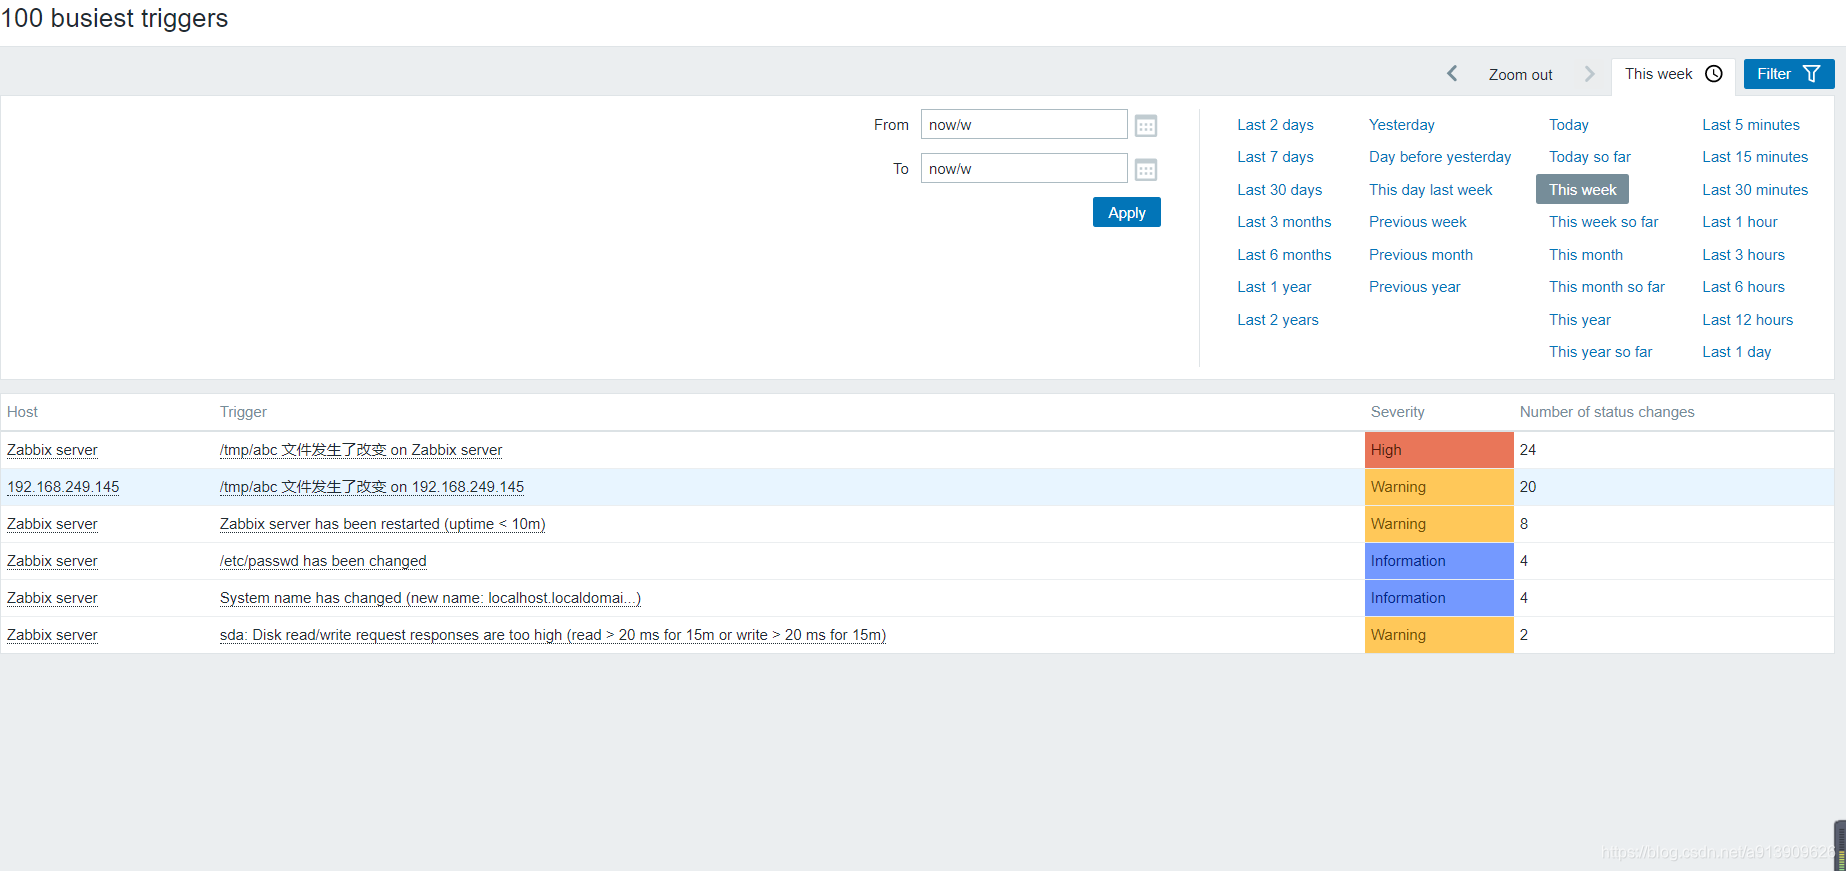The height and width of the screenshot is (871, 1846).
Task: Pick This month so far
Action: coord(1606,287)
